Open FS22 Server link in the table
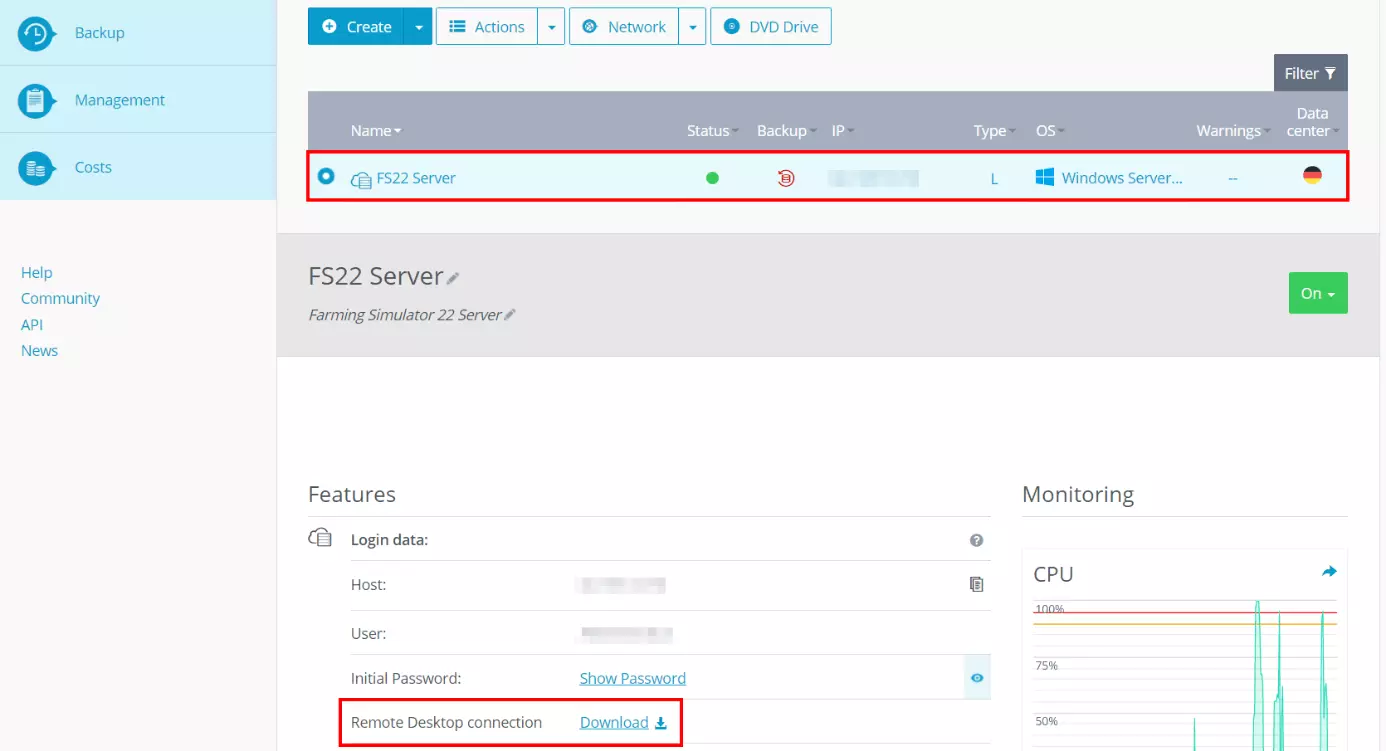This screenshot has height=751, width=1386. tap(416, 178)
